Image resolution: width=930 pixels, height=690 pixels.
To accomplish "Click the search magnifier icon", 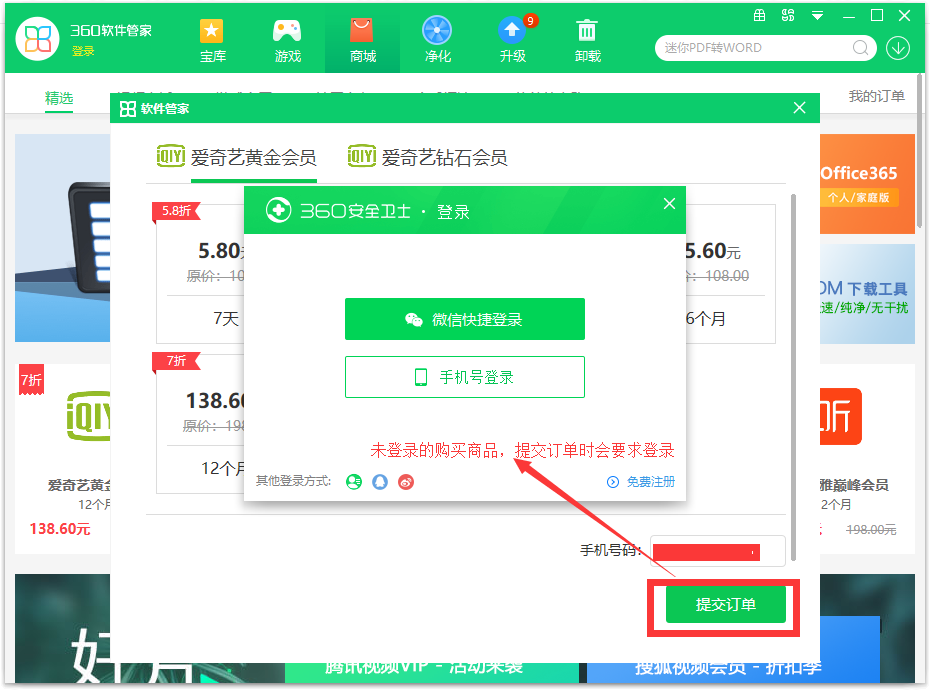I will tap(860, 48).
